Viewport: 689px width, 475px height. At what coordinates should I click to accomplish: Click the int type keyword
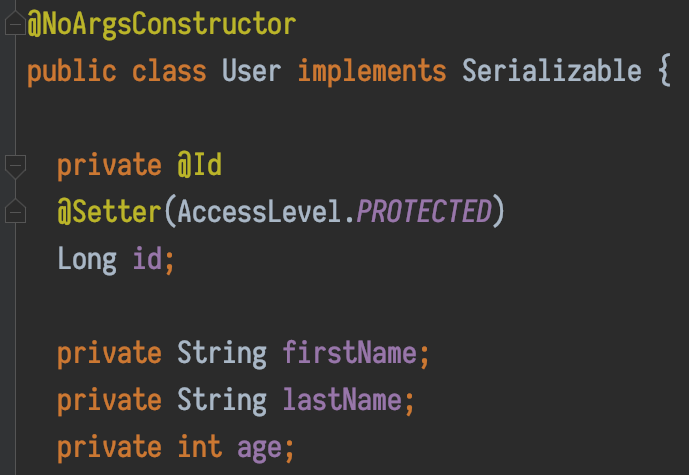(x=200, y=448)
